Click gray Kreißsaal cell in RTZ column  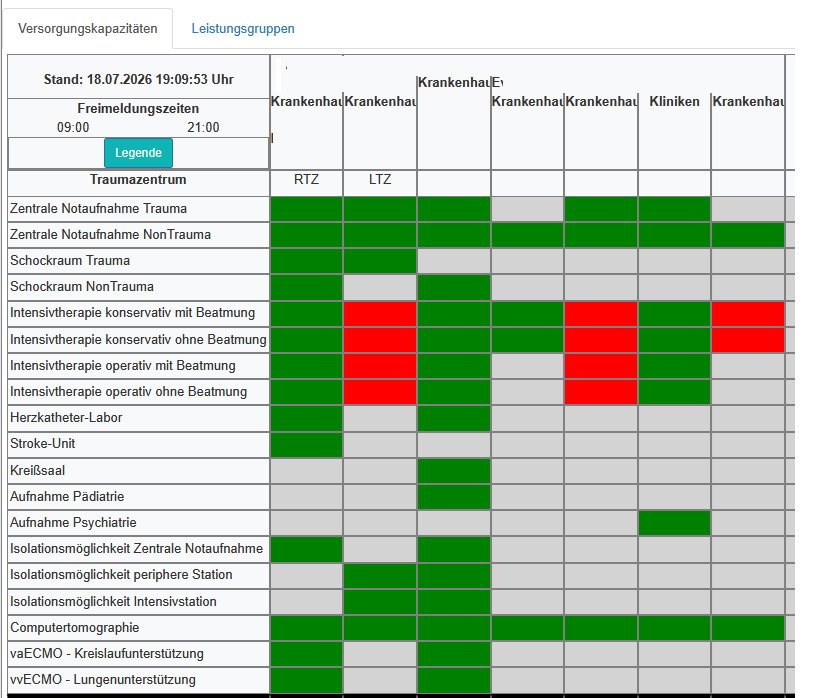tap(306, 470)
